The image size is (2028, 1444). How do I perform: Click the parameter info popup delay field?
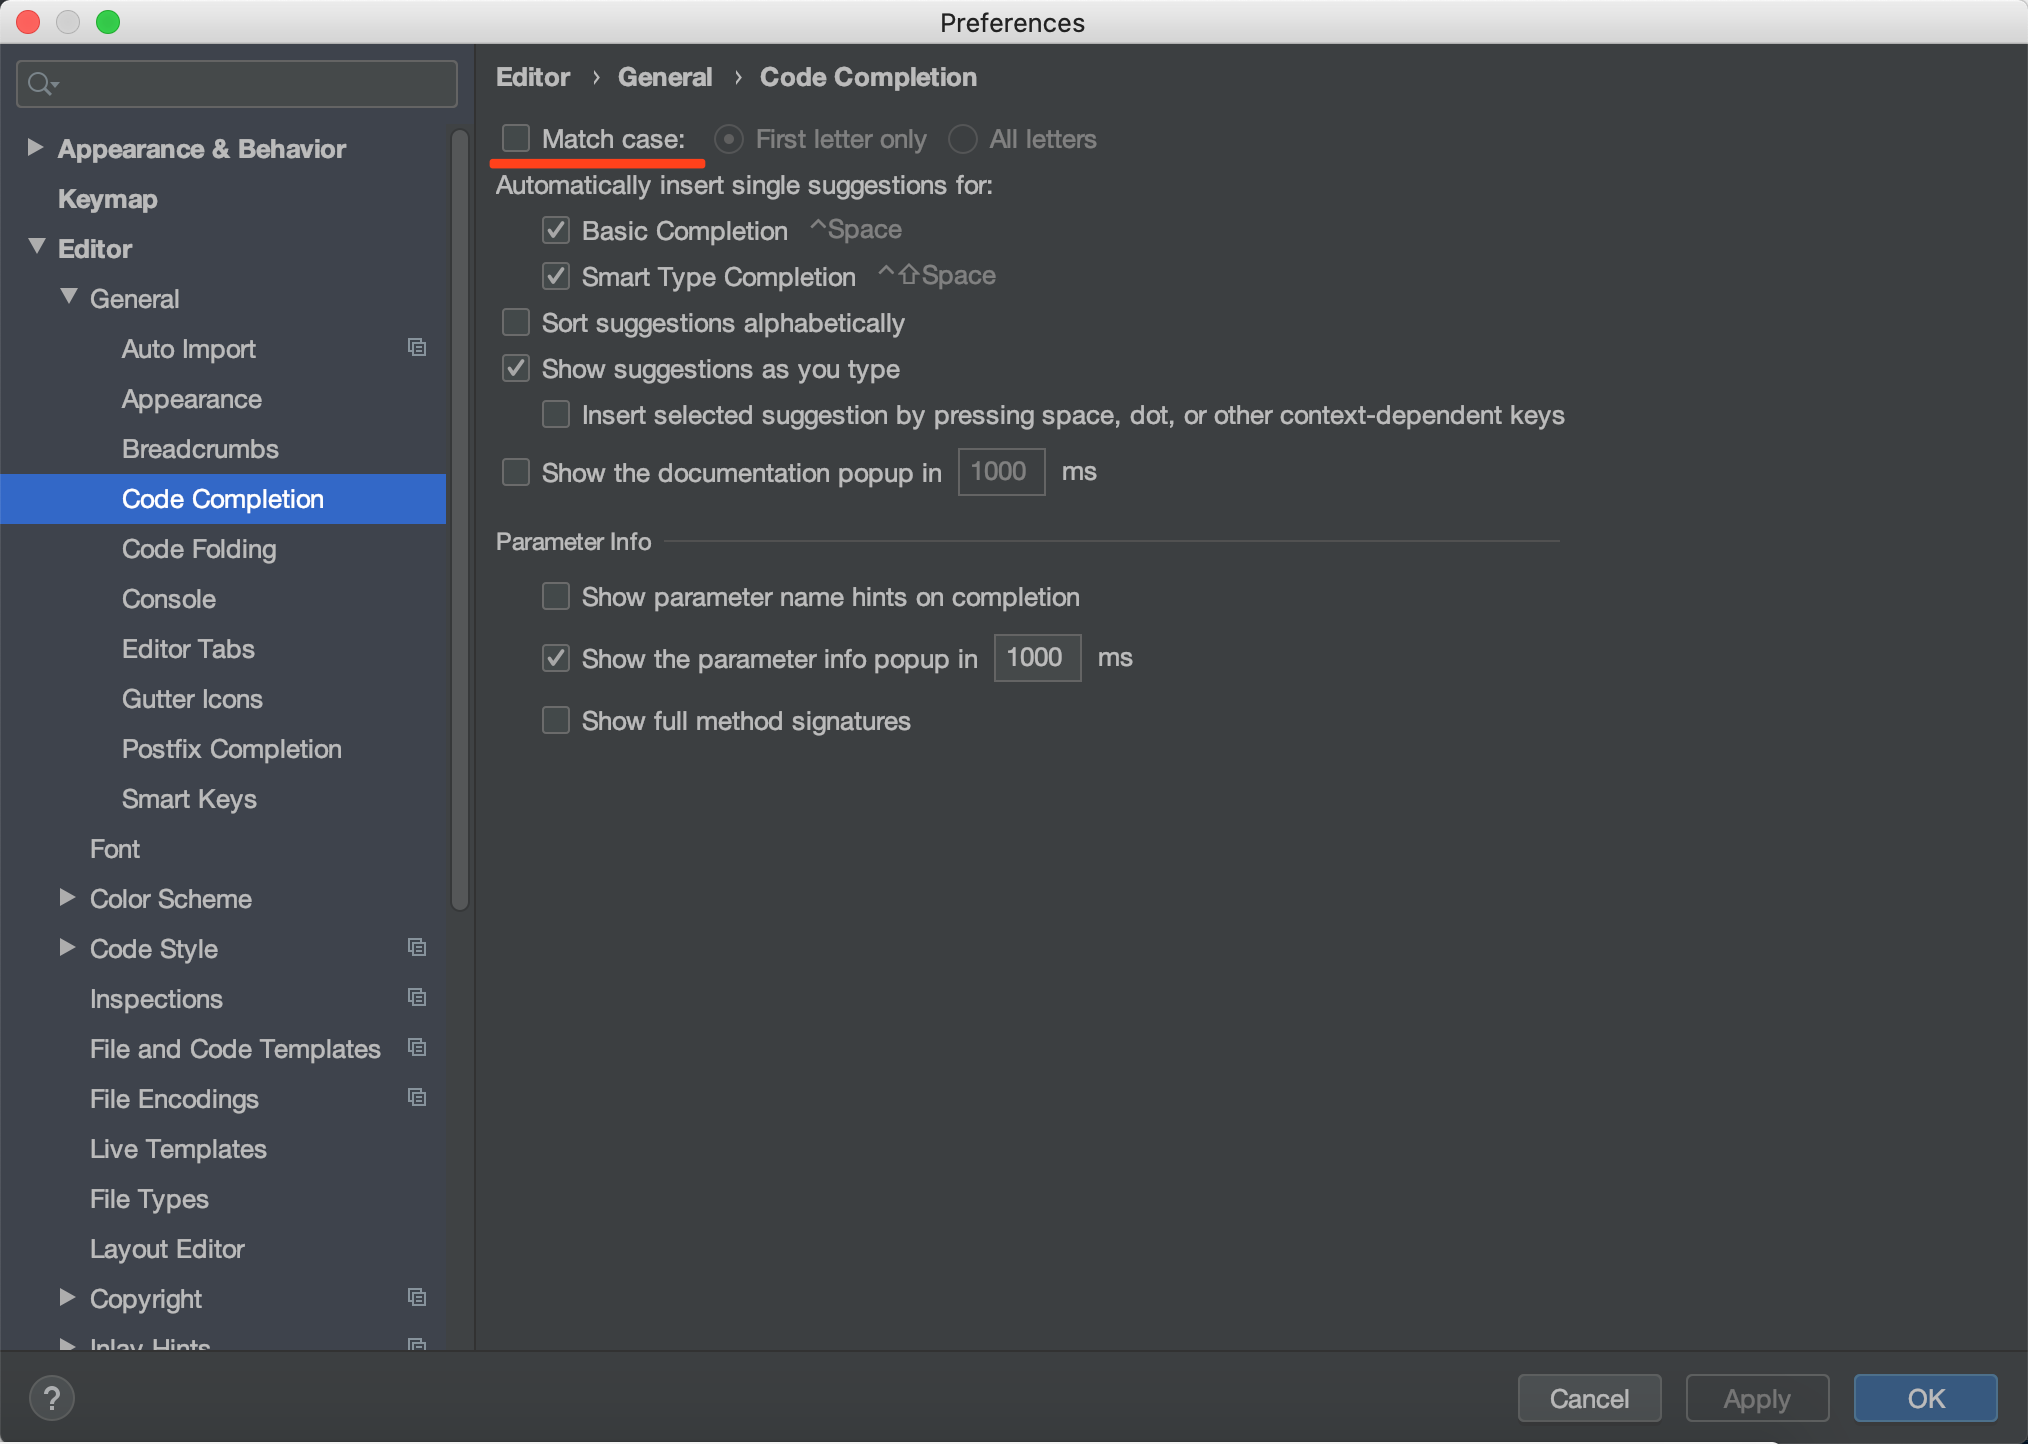[1036, 658]
